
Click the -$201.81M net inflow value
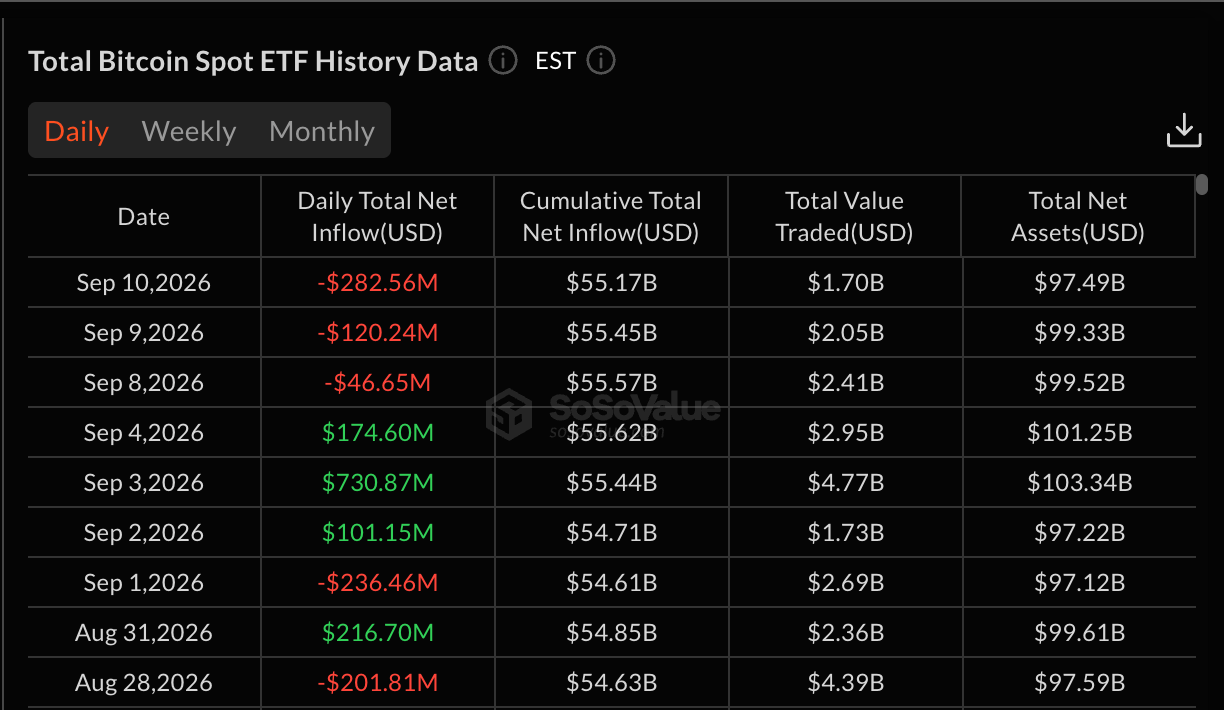(x=378, y=683)
